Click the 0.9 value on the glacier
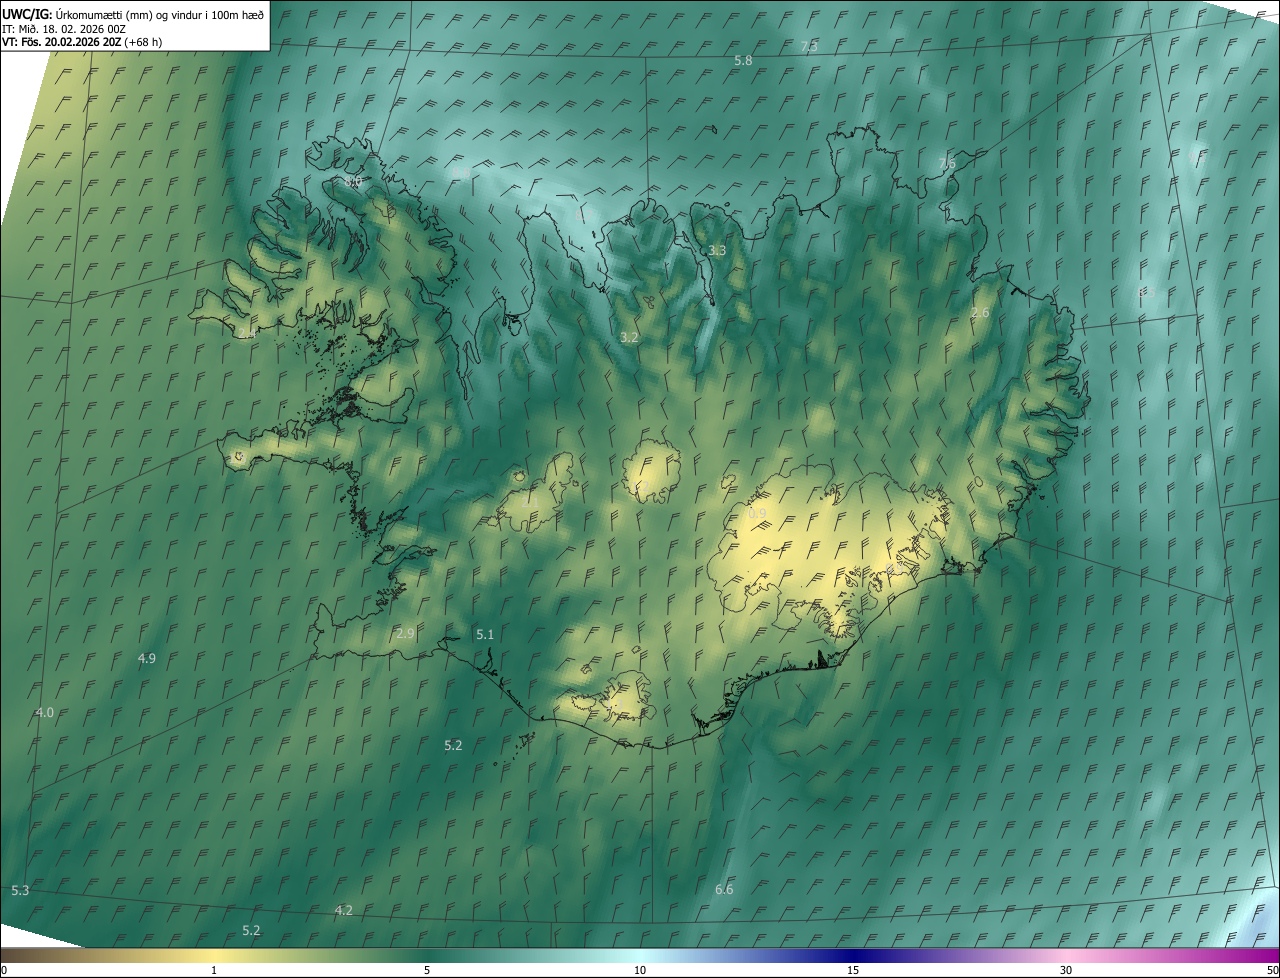 (757, 514)
